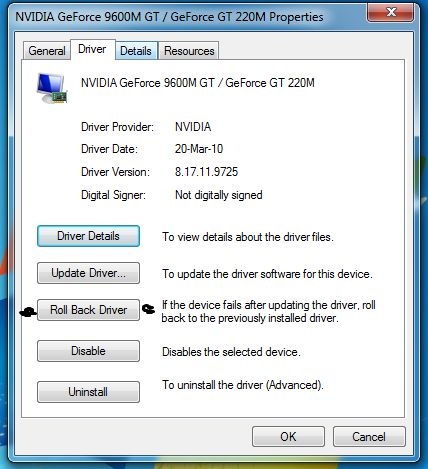Click Disable to disable the device

point(88,351)
